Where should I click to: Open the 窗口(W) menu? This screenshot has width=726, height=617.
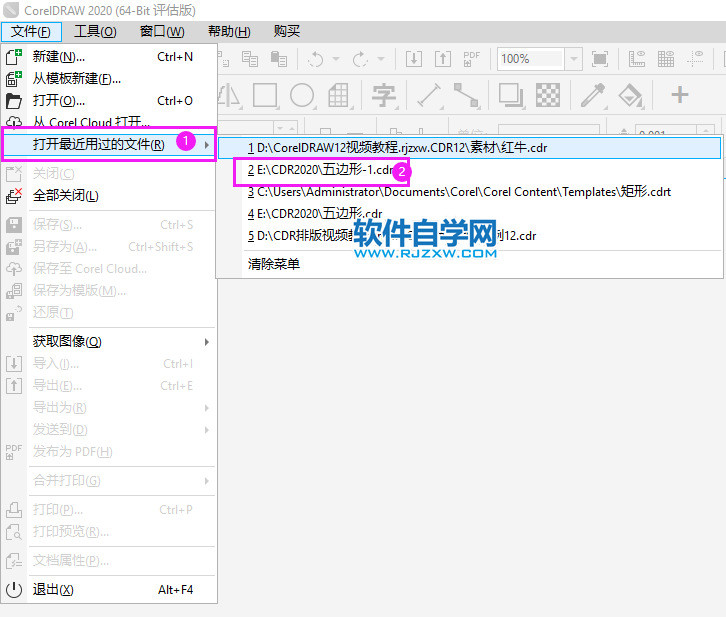(162, 31)
